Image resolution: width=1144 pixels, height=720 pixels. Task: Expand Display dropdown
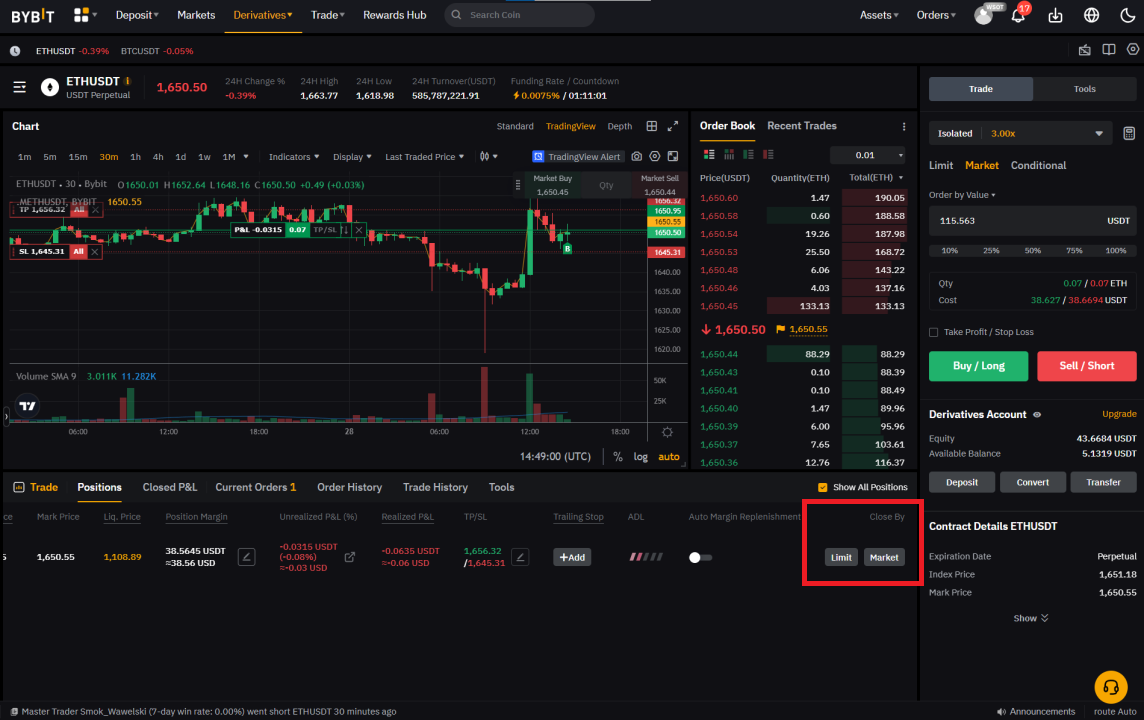click(352, 157)
